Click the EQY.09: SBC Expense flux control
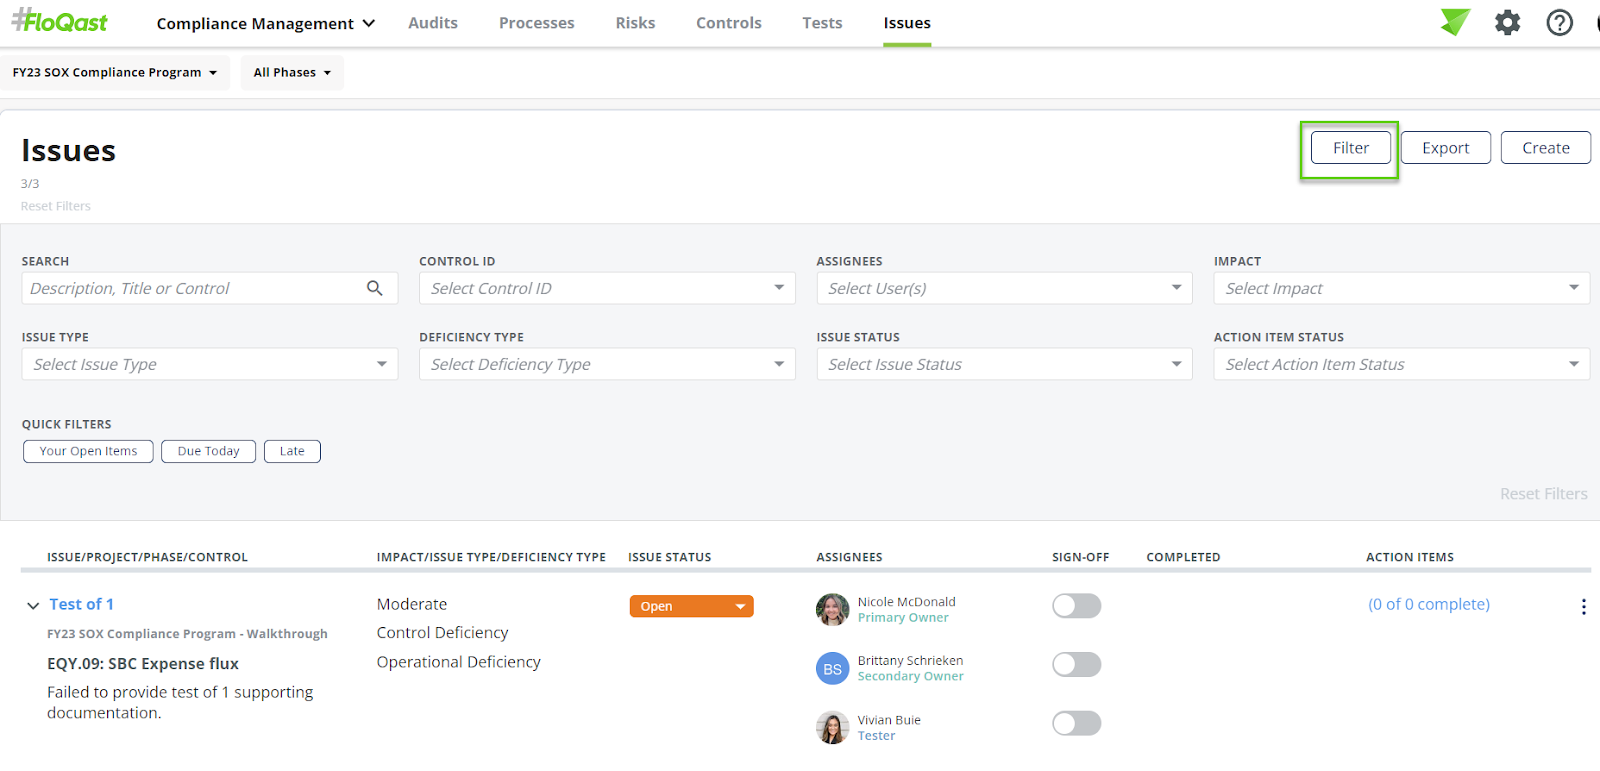1600x771 pixels. [x=143, y=664]
